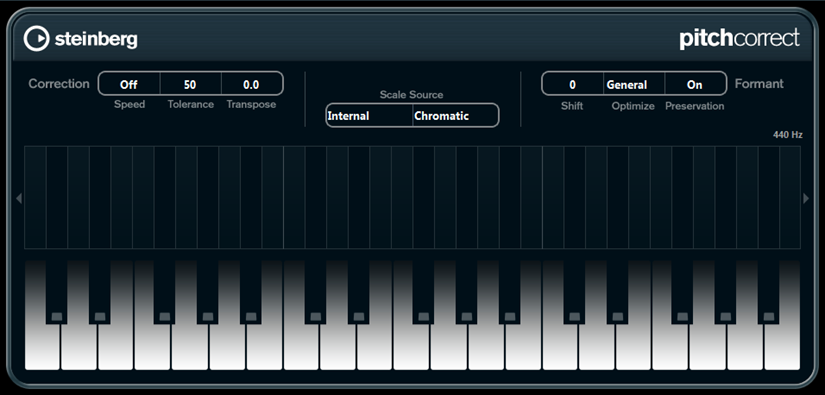This screenshot has width=825, height=395.
Task: Click the Steinberg logo icon
Action: point(36,39)
